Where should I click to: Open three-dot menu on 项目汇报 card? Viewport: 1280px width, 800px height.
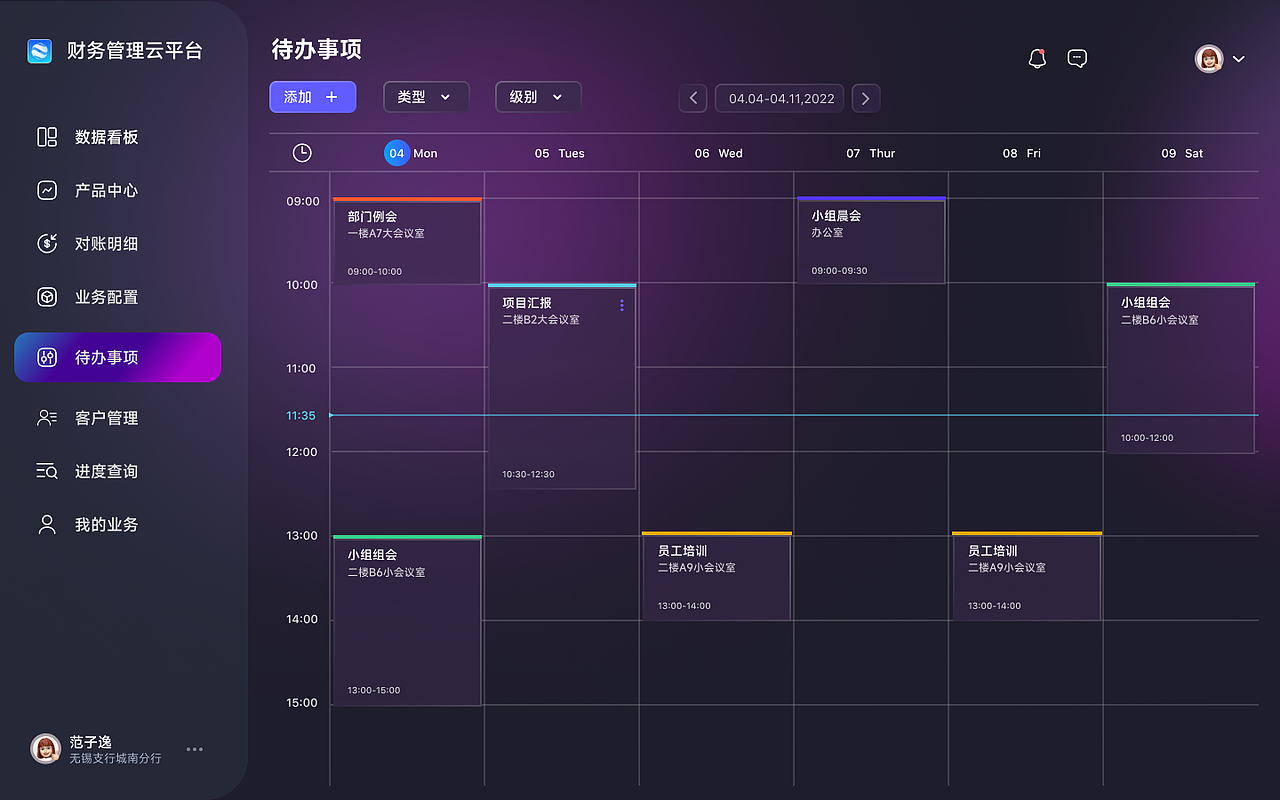(x=622, y=305)
